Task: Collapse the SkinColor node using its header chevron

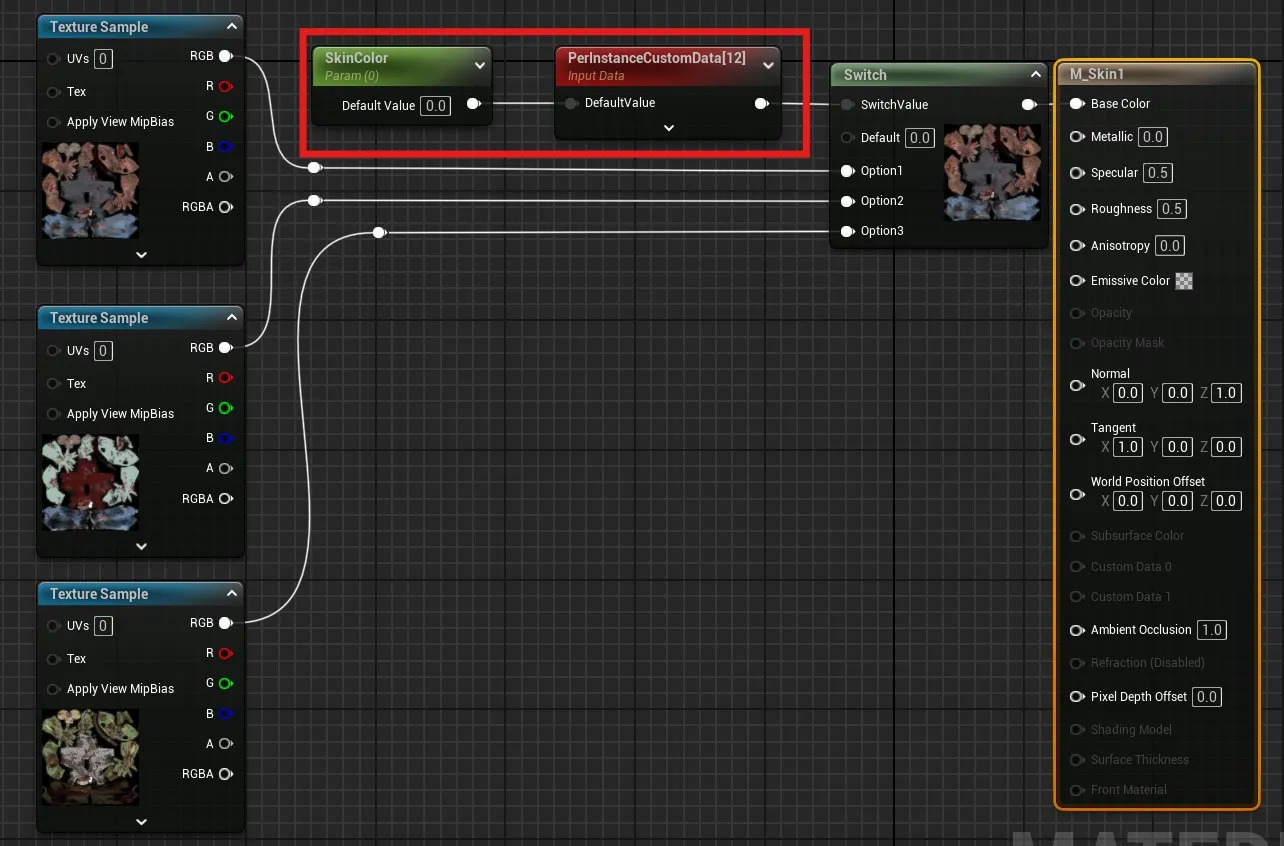Action: click(x=479, y=64)
